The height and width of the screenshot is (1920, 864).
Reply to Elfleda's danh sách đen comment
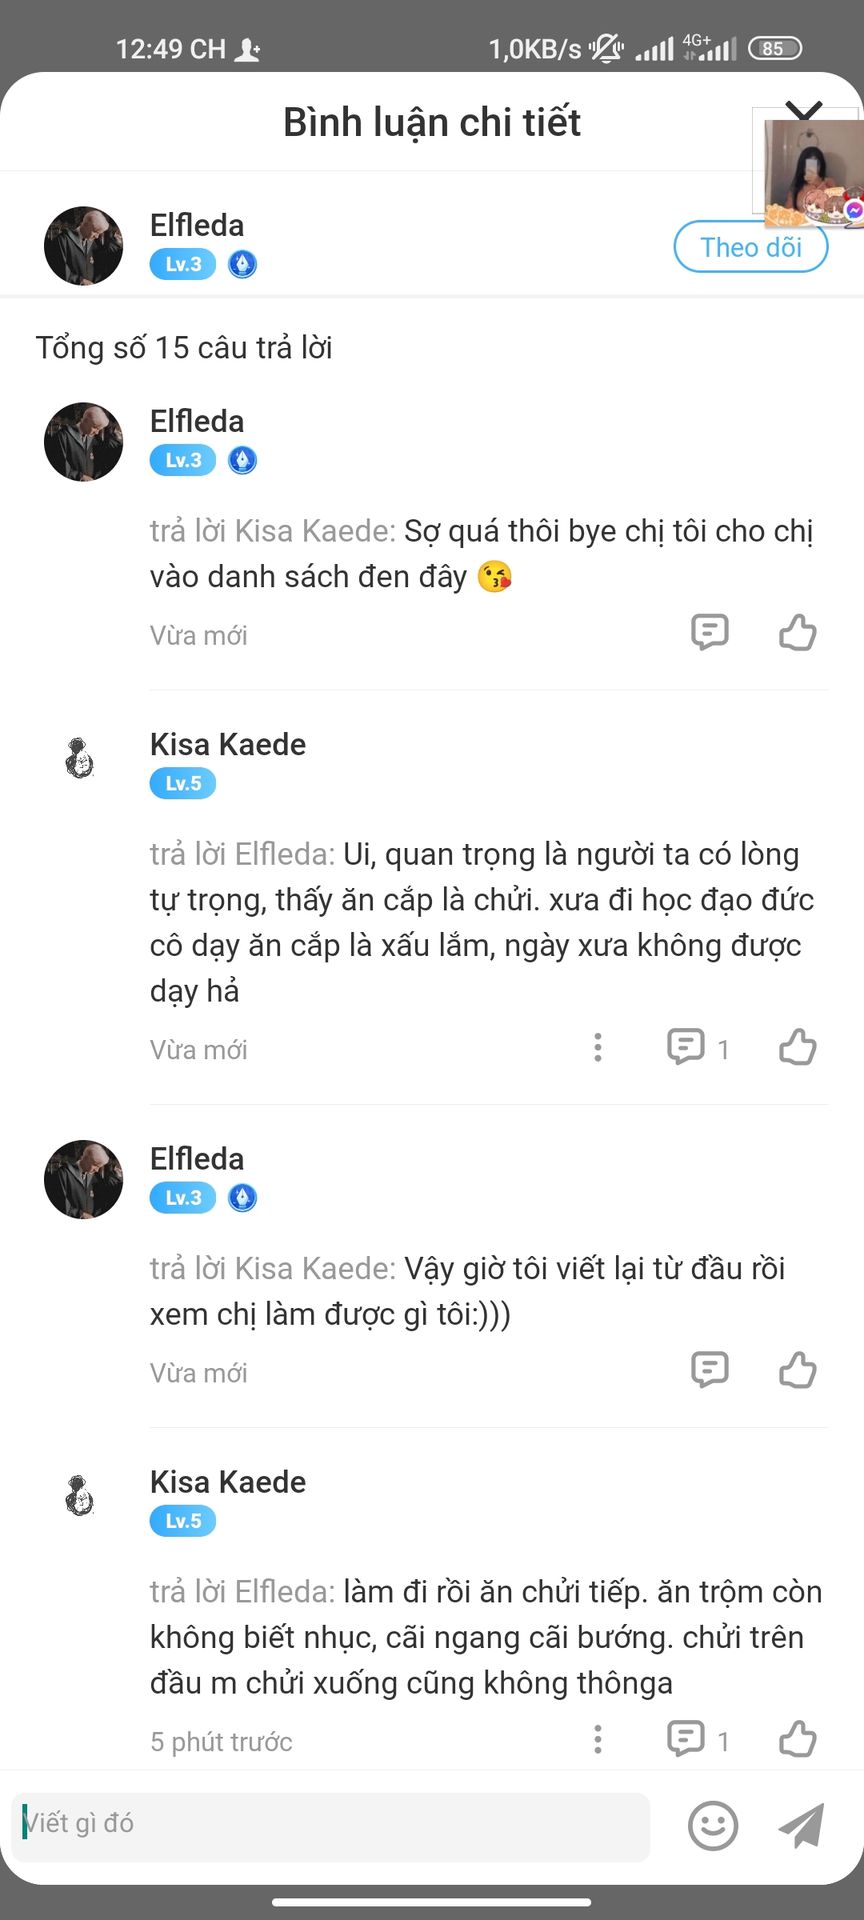(x=710, y=633)
